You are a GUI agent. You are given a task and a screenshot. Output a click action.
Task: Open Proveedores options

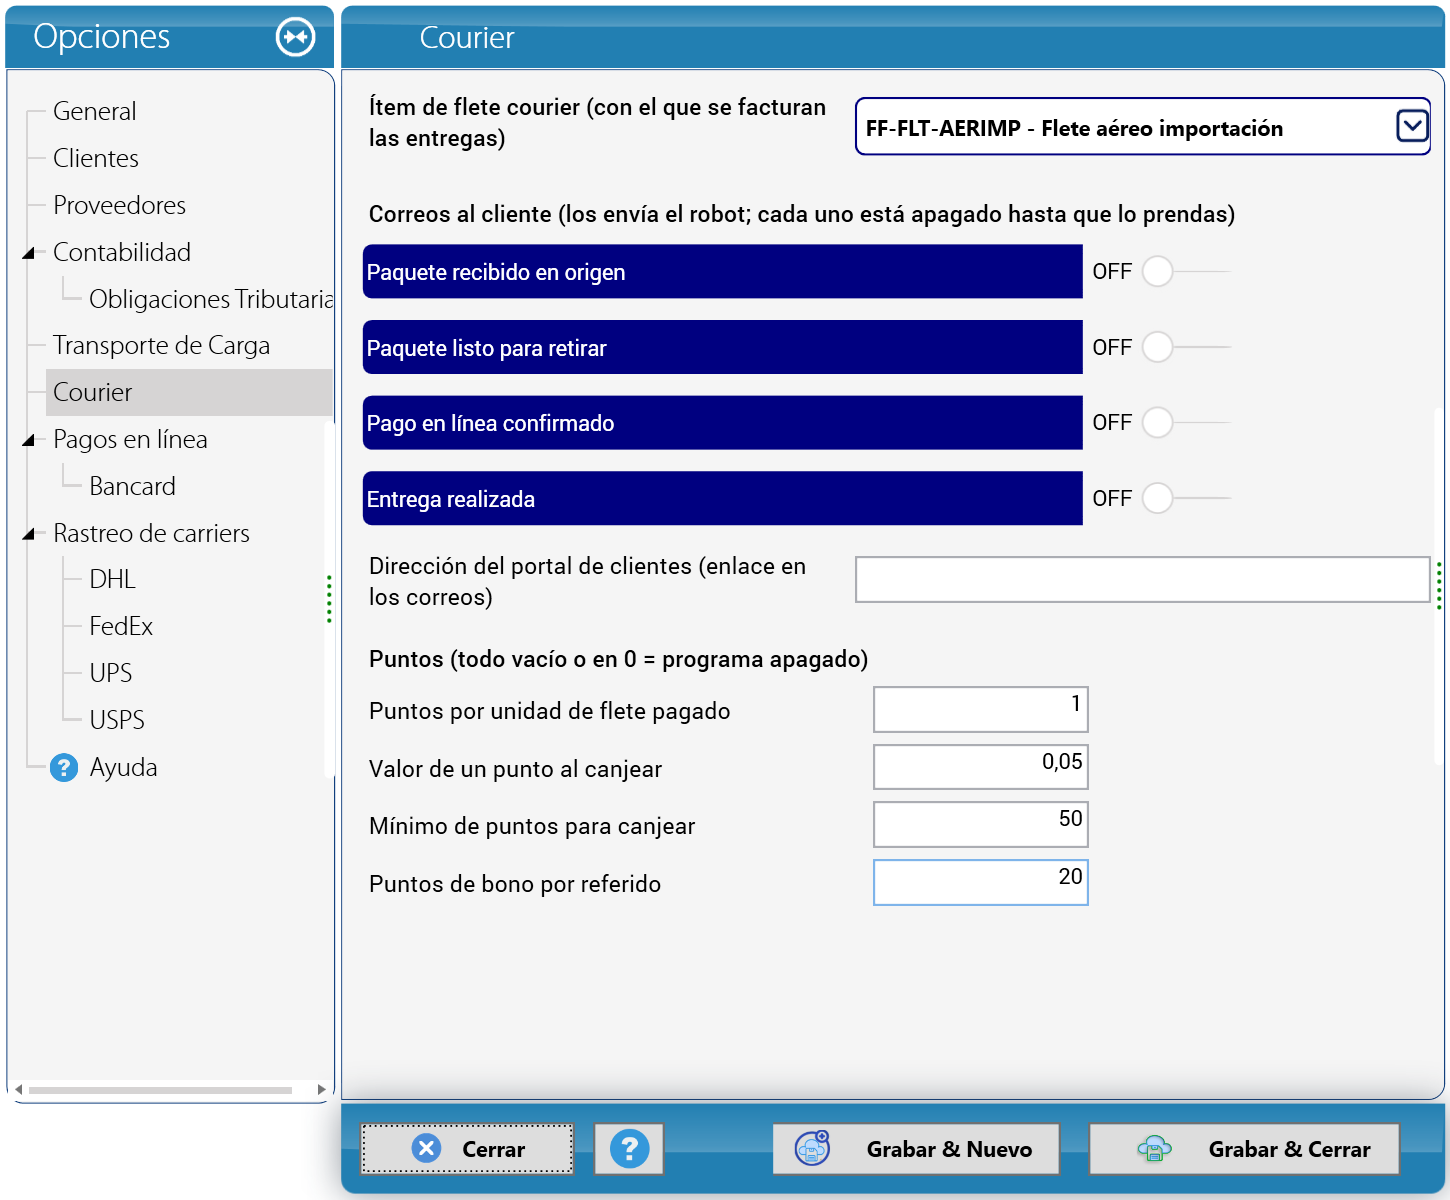tap(119, 205)
